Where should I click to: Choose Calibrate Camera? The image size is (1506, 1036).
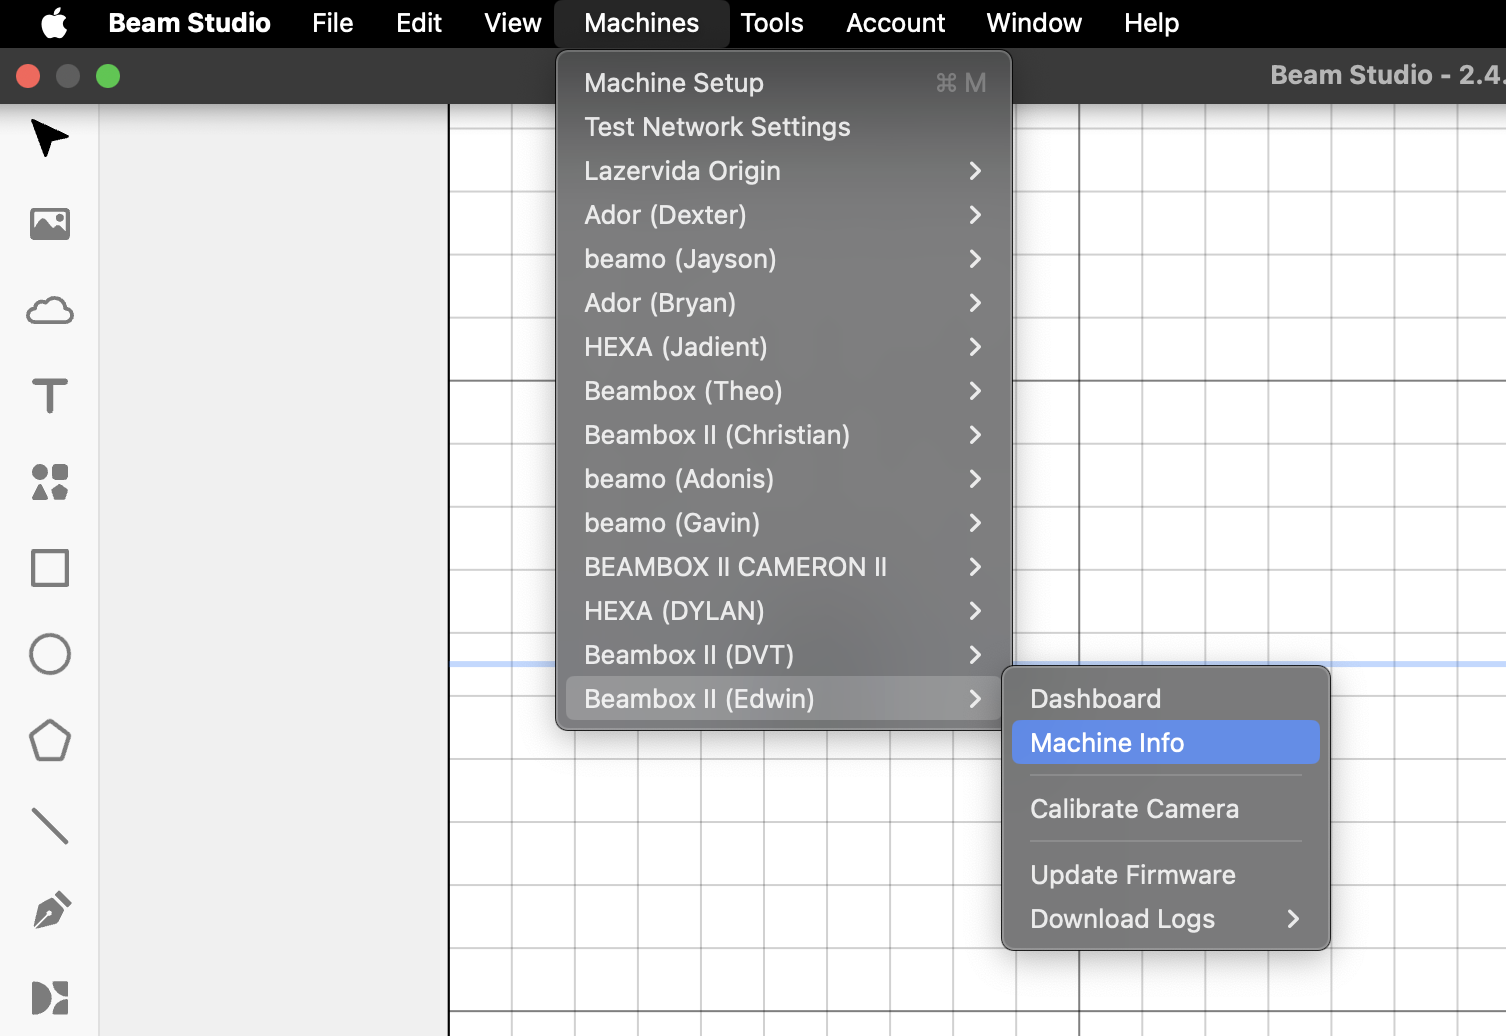1166,809
